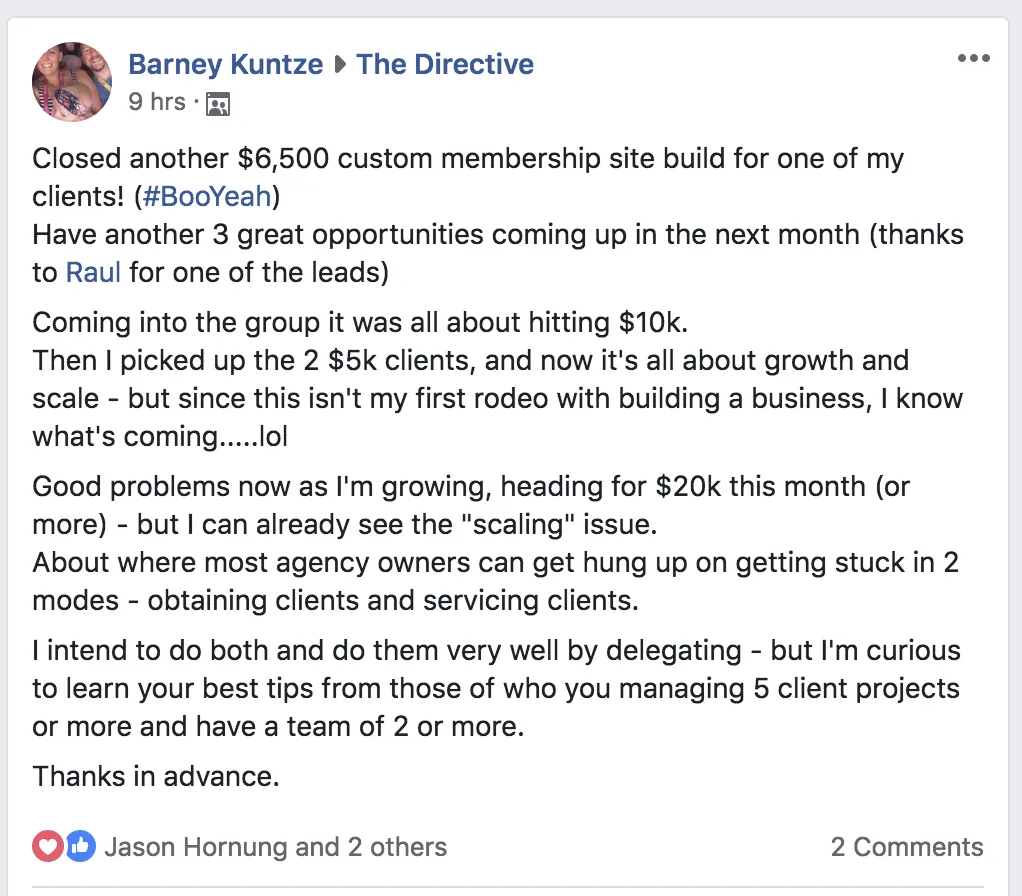Expand the "2 Comments" thread
This screenshot has height=896, width=1022.
point(906,848)
